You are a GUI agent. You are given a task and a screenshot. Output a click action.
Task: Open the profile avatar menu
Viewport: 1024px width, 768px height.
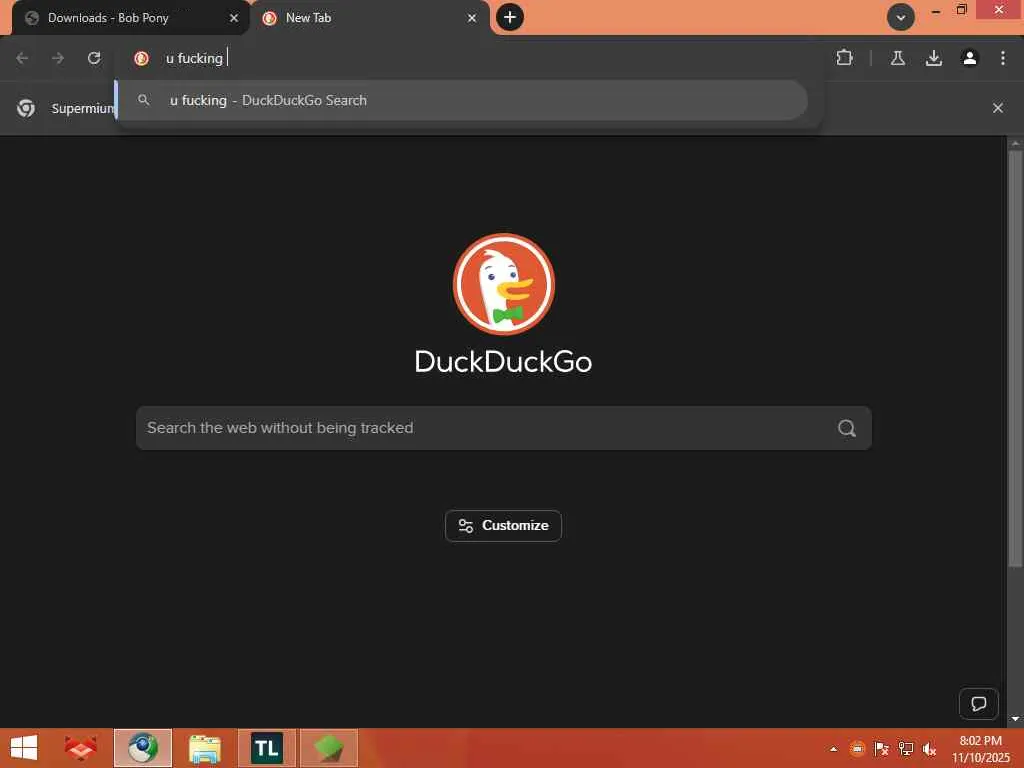pyautogui.click(x=970, y=58)
